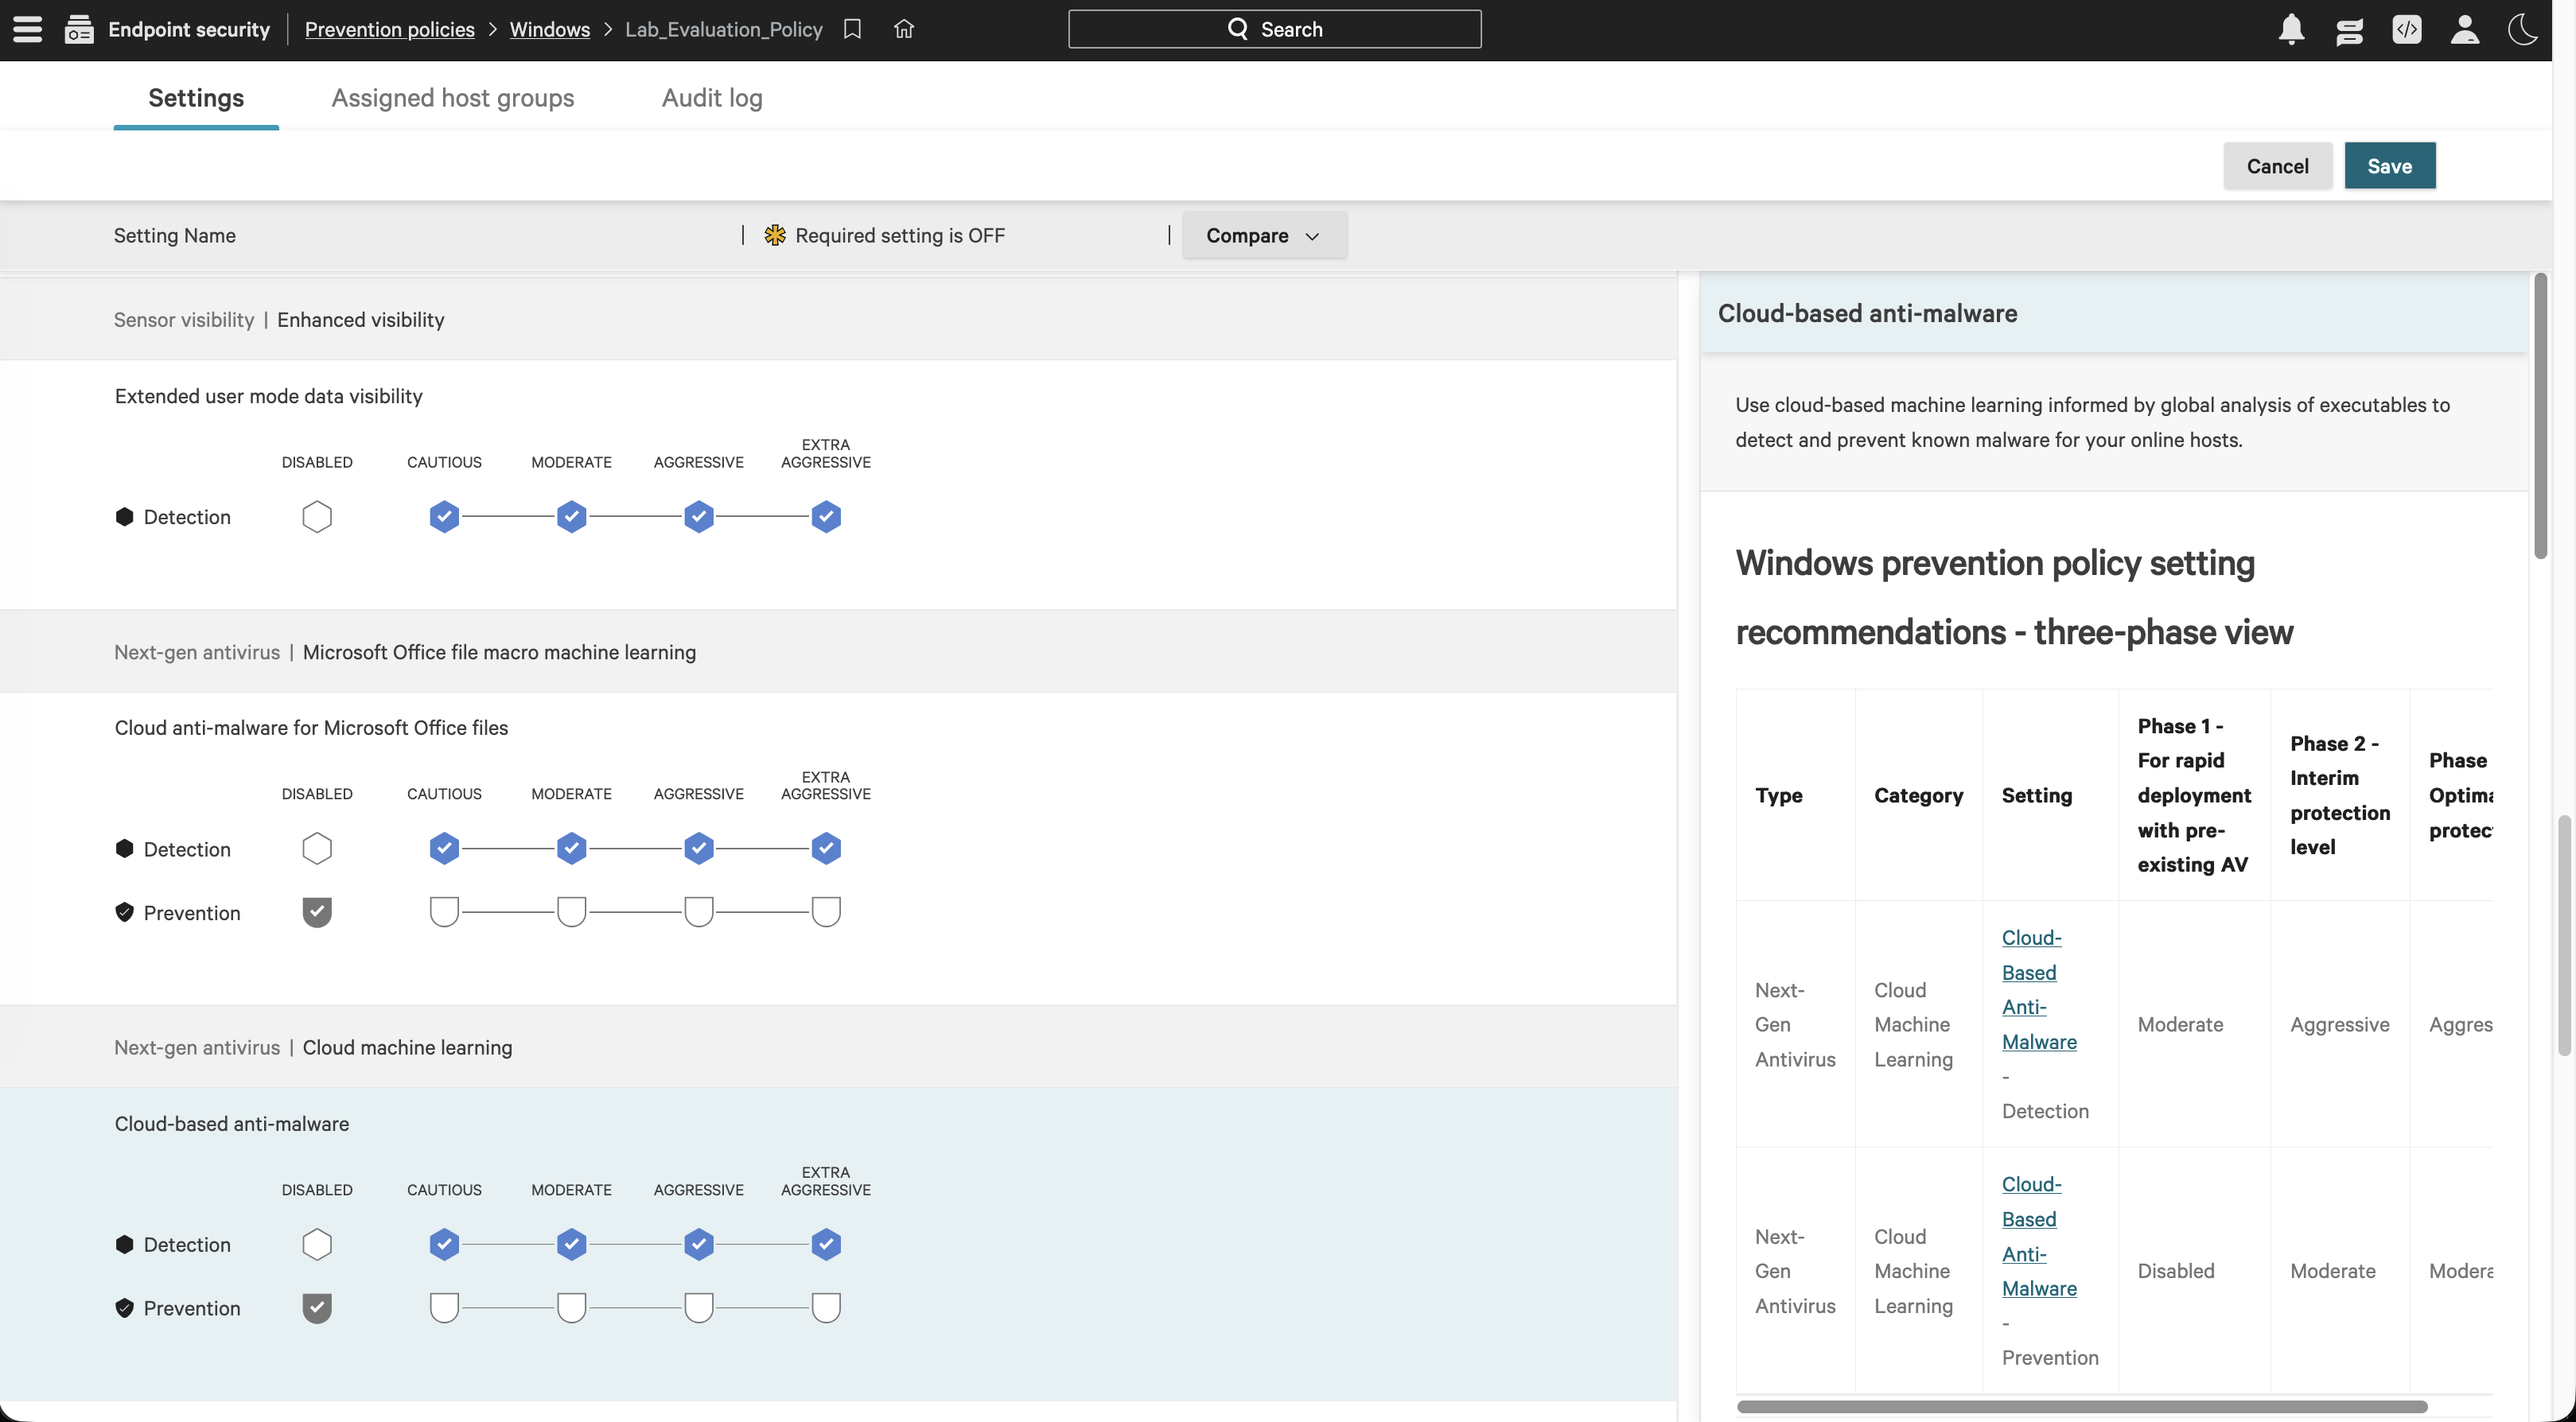
Task: Open the Compare dropdown
Action: (x=1264, y=235)
